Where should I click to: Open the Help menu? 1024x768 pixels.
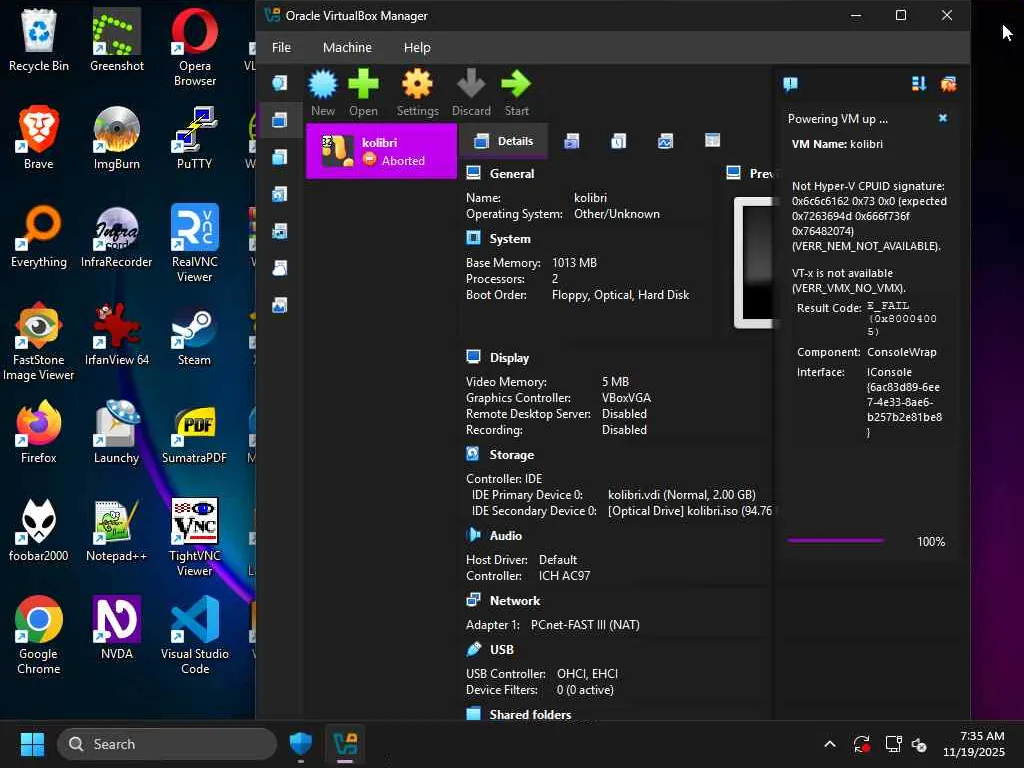pyautogui.click(x=417, y=47)
